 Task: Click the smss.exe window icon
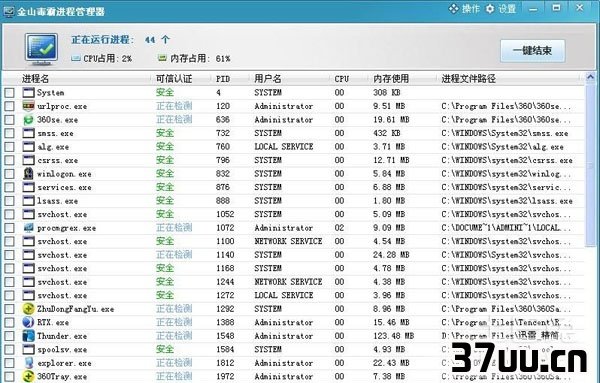click(28, 133)
